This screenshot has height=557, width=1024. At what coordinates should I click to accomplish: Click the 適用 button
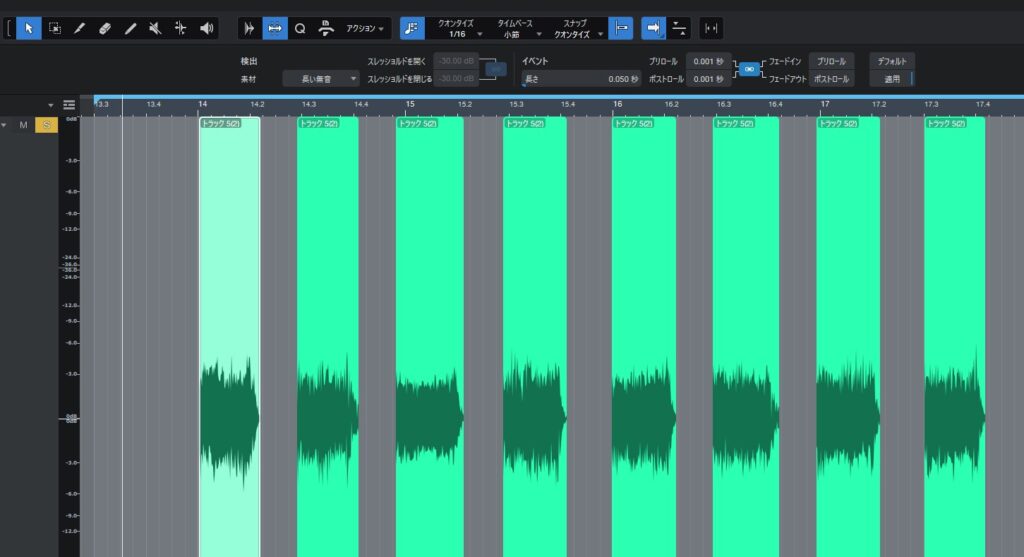(891, 78)
